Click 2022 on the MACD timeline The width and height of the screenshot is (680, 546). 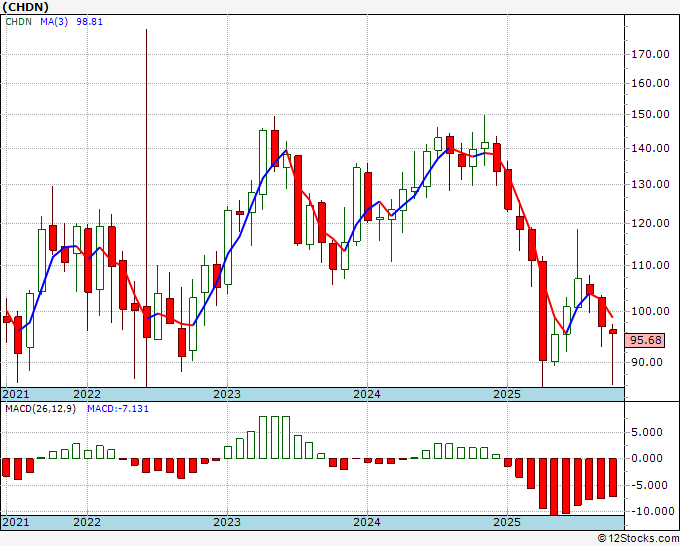(x=87, y=522)
